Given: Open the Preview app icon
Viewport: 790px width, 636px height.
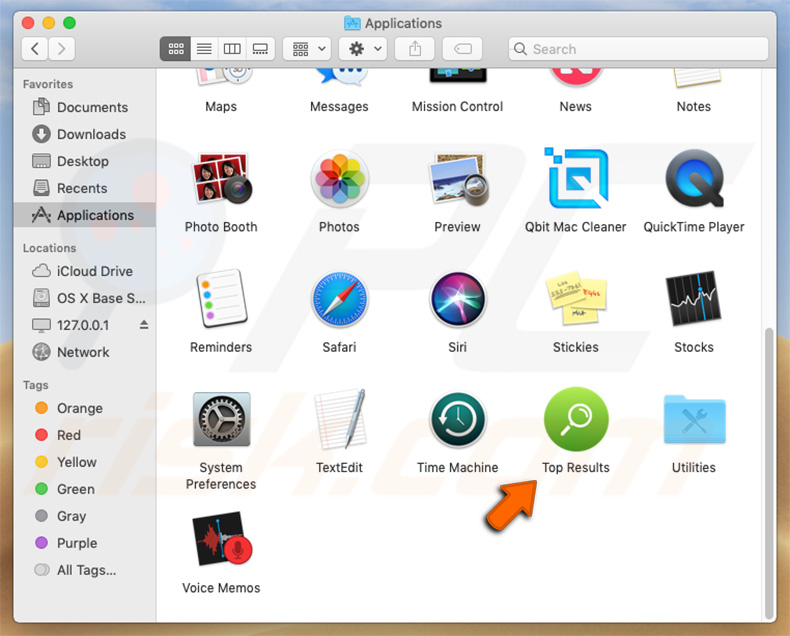Looking at the screenshot, I should (458, 179).
